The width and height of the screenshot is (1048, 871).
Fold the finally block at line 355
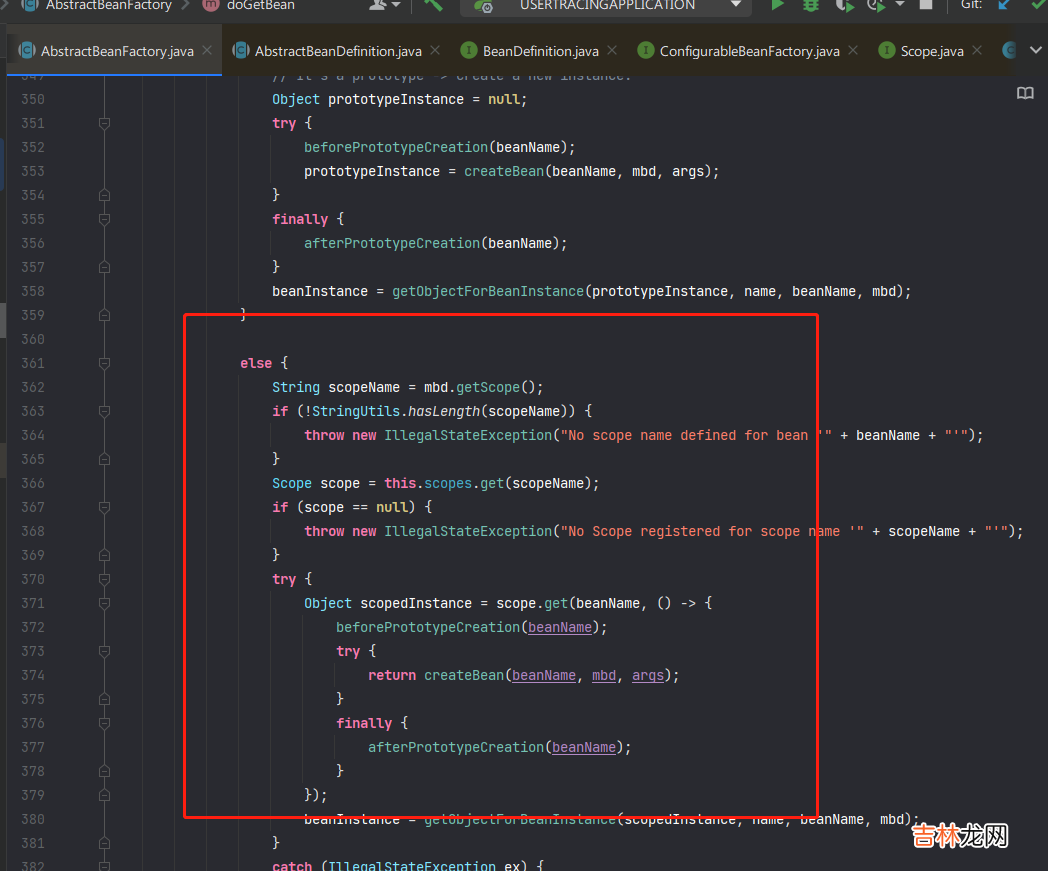[x=104, y=219]
